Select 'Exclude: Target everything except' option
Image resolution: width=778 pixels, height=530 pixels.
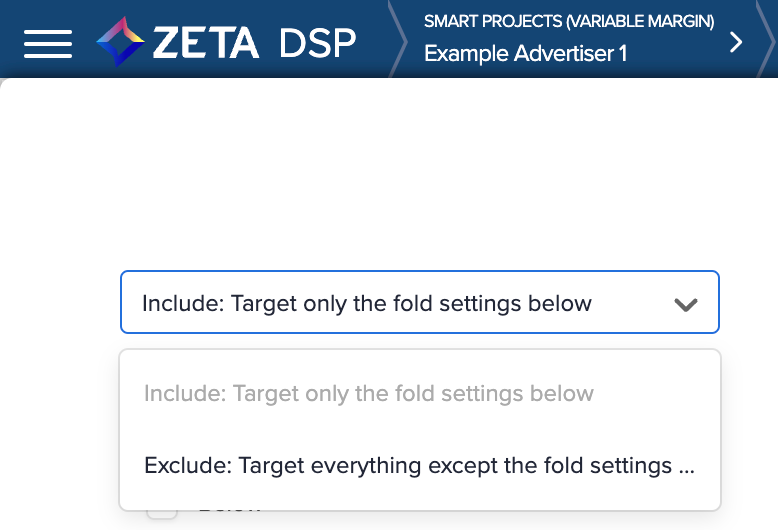(x=419, y=465)
